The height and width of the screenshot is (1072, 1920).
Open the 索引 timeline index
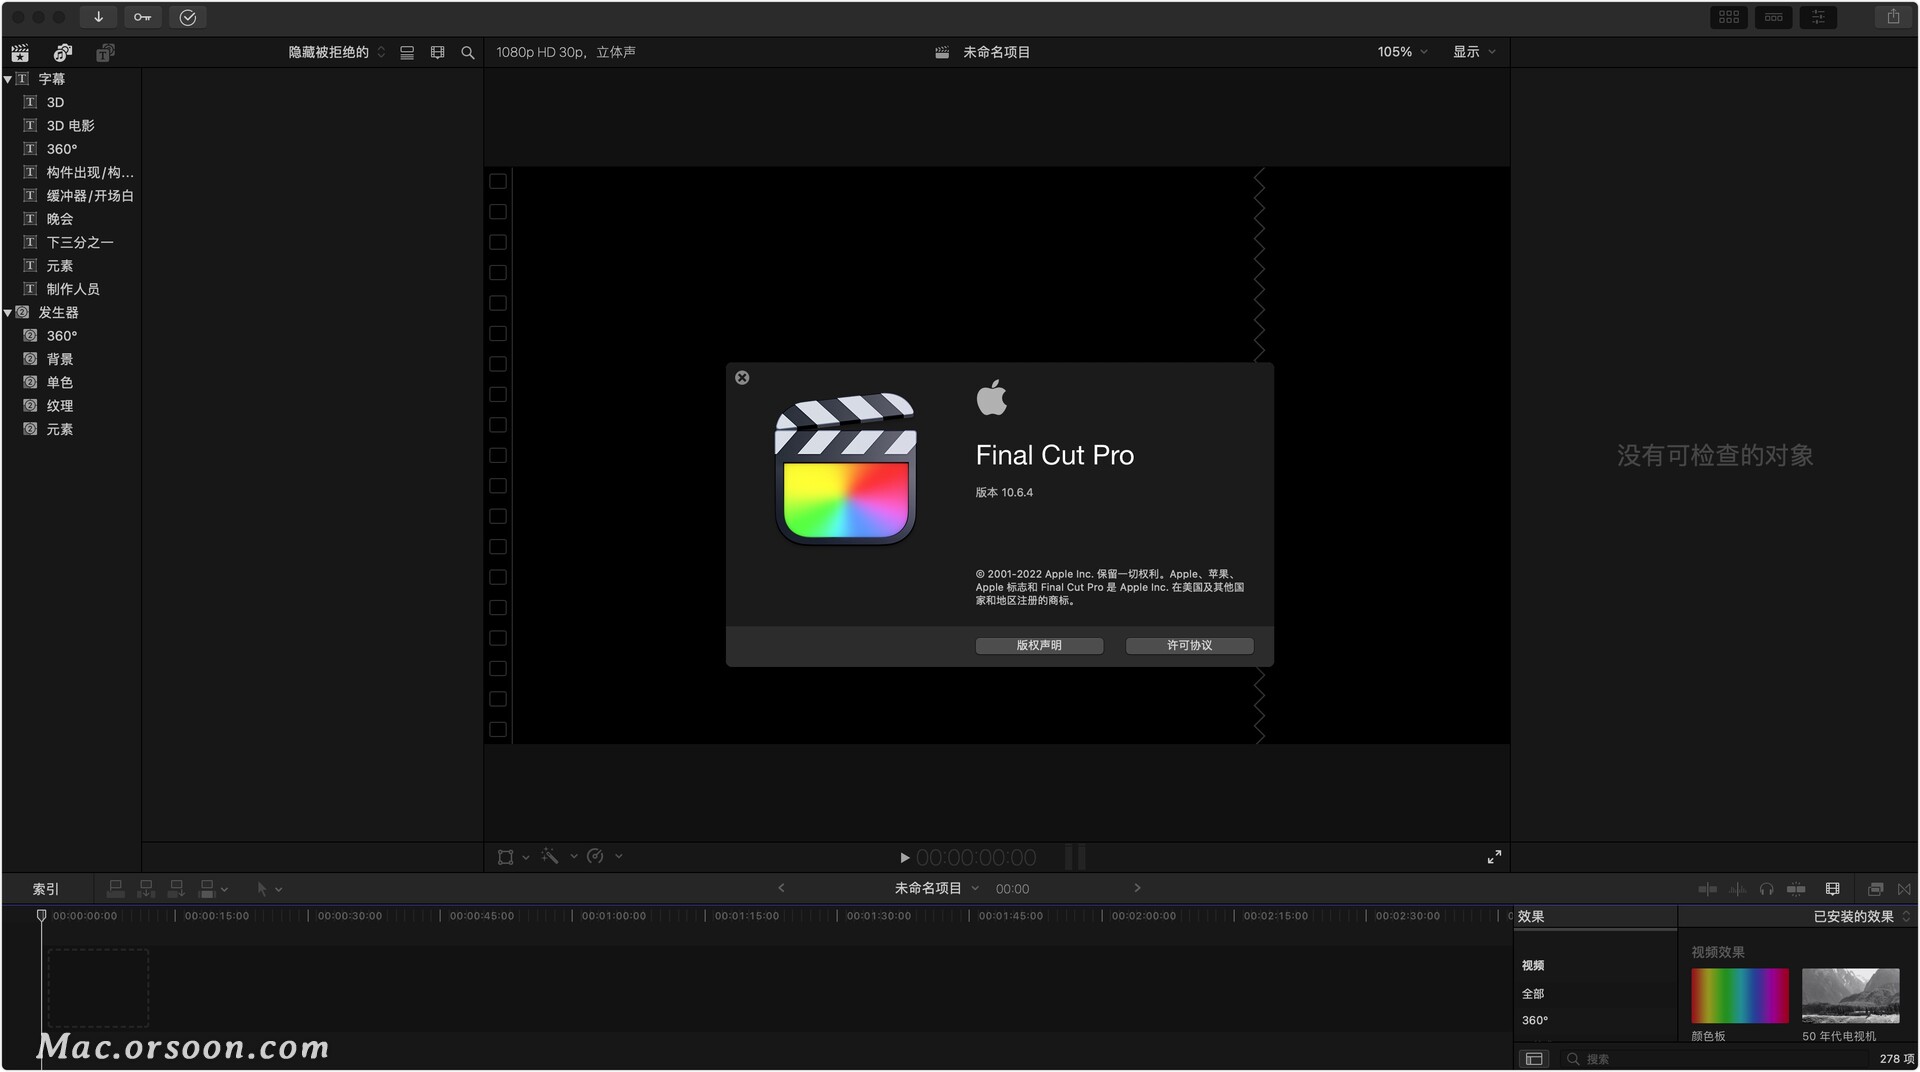pyautogui.click(x=46, y=889)
